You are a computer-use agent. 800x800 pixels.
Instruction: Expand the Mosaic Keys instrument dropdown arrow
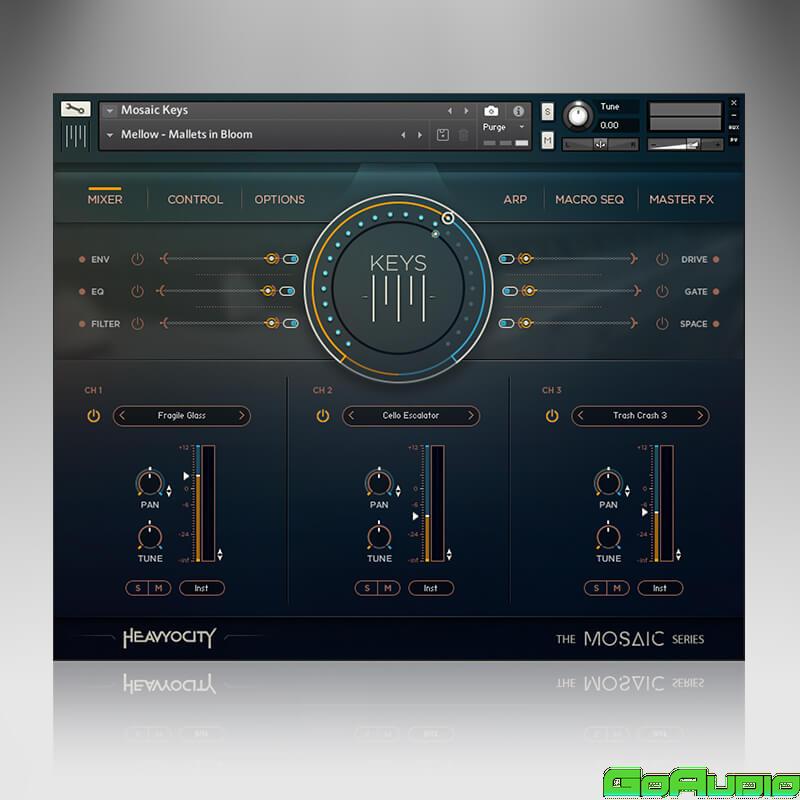click(x=110, y=111)
